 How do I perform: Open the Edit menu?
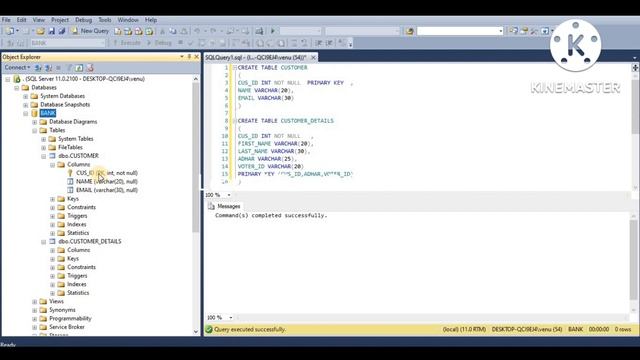[21, 20]
